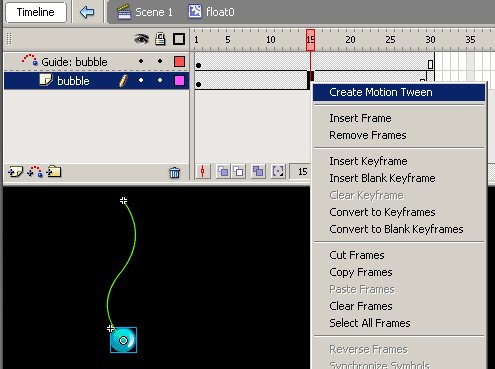Click the Center Frame button

tap(203, 172)
